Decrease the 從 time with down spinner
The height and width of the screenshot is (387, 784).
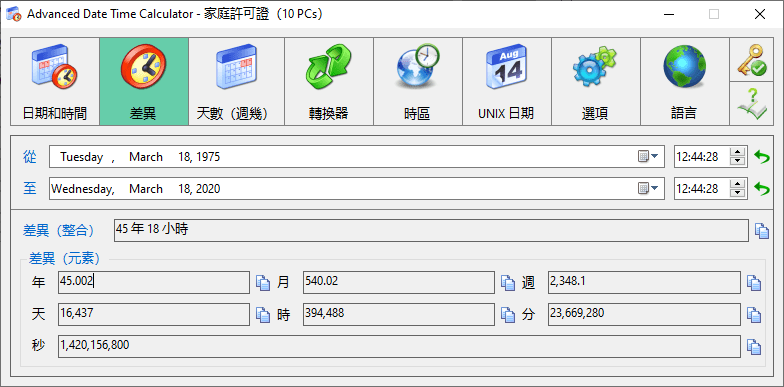pos(738,162)
